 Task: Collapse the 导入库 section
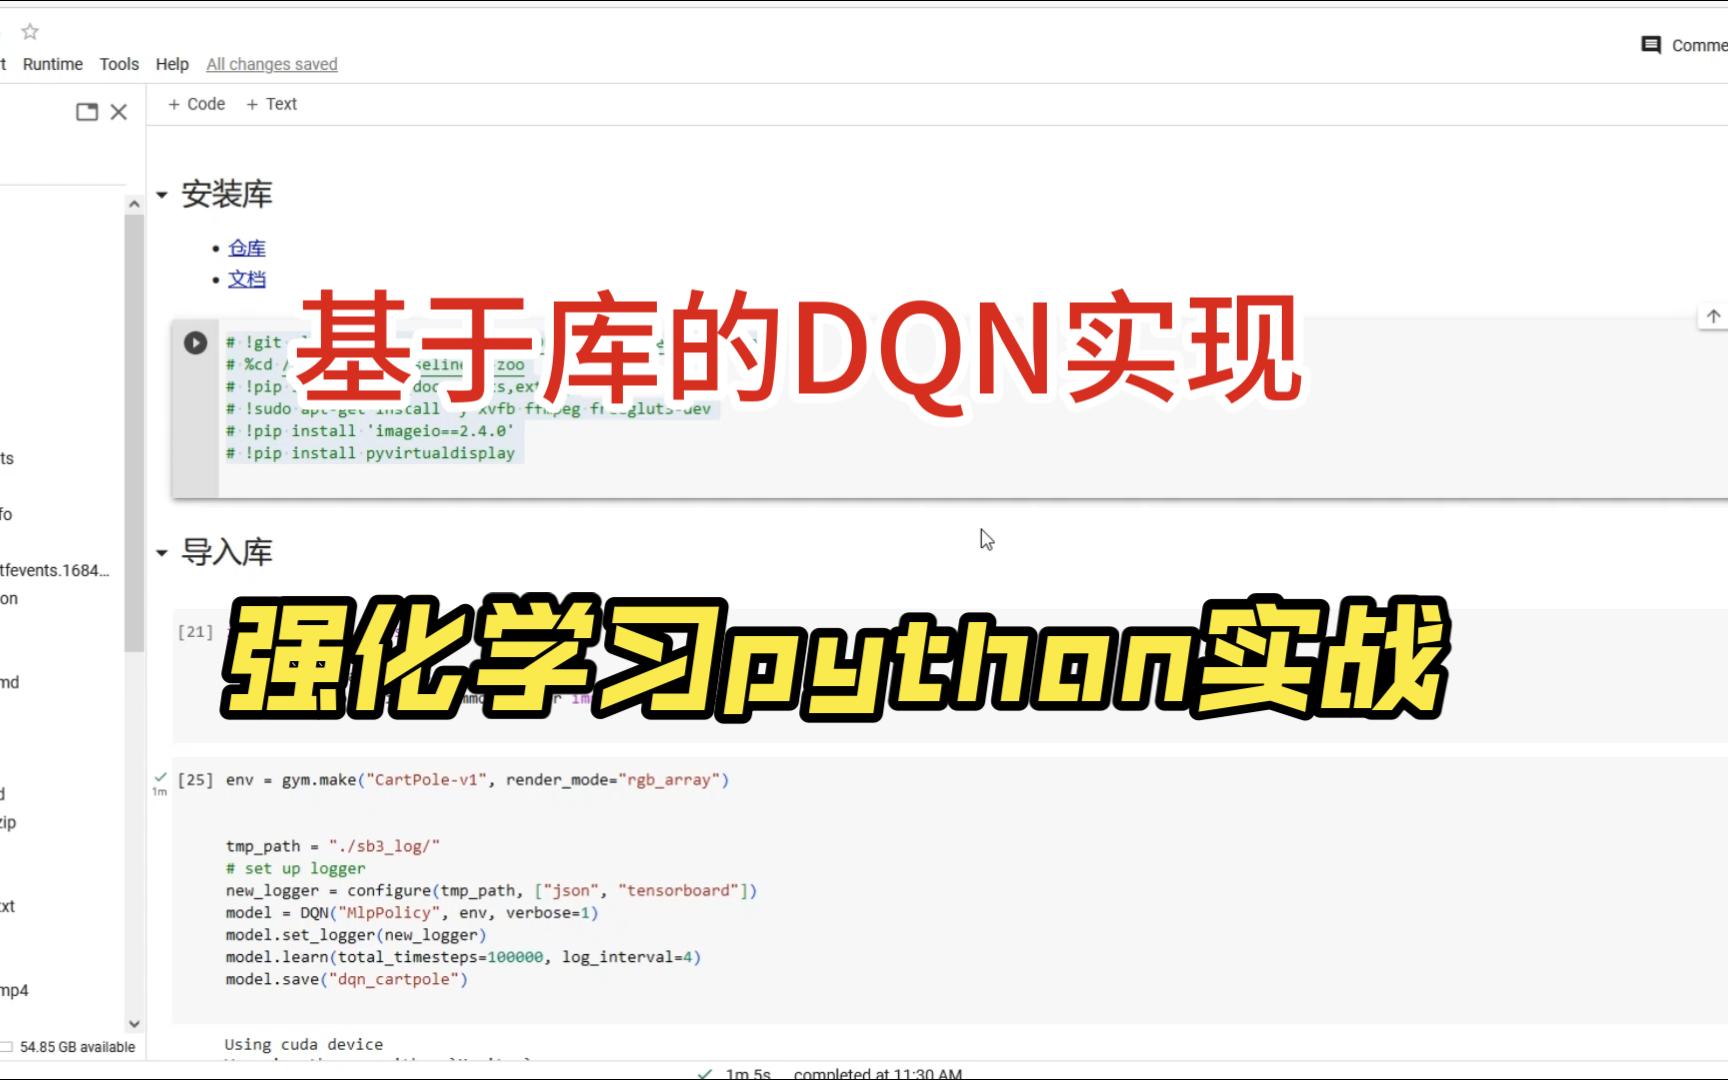pos(162,552)
